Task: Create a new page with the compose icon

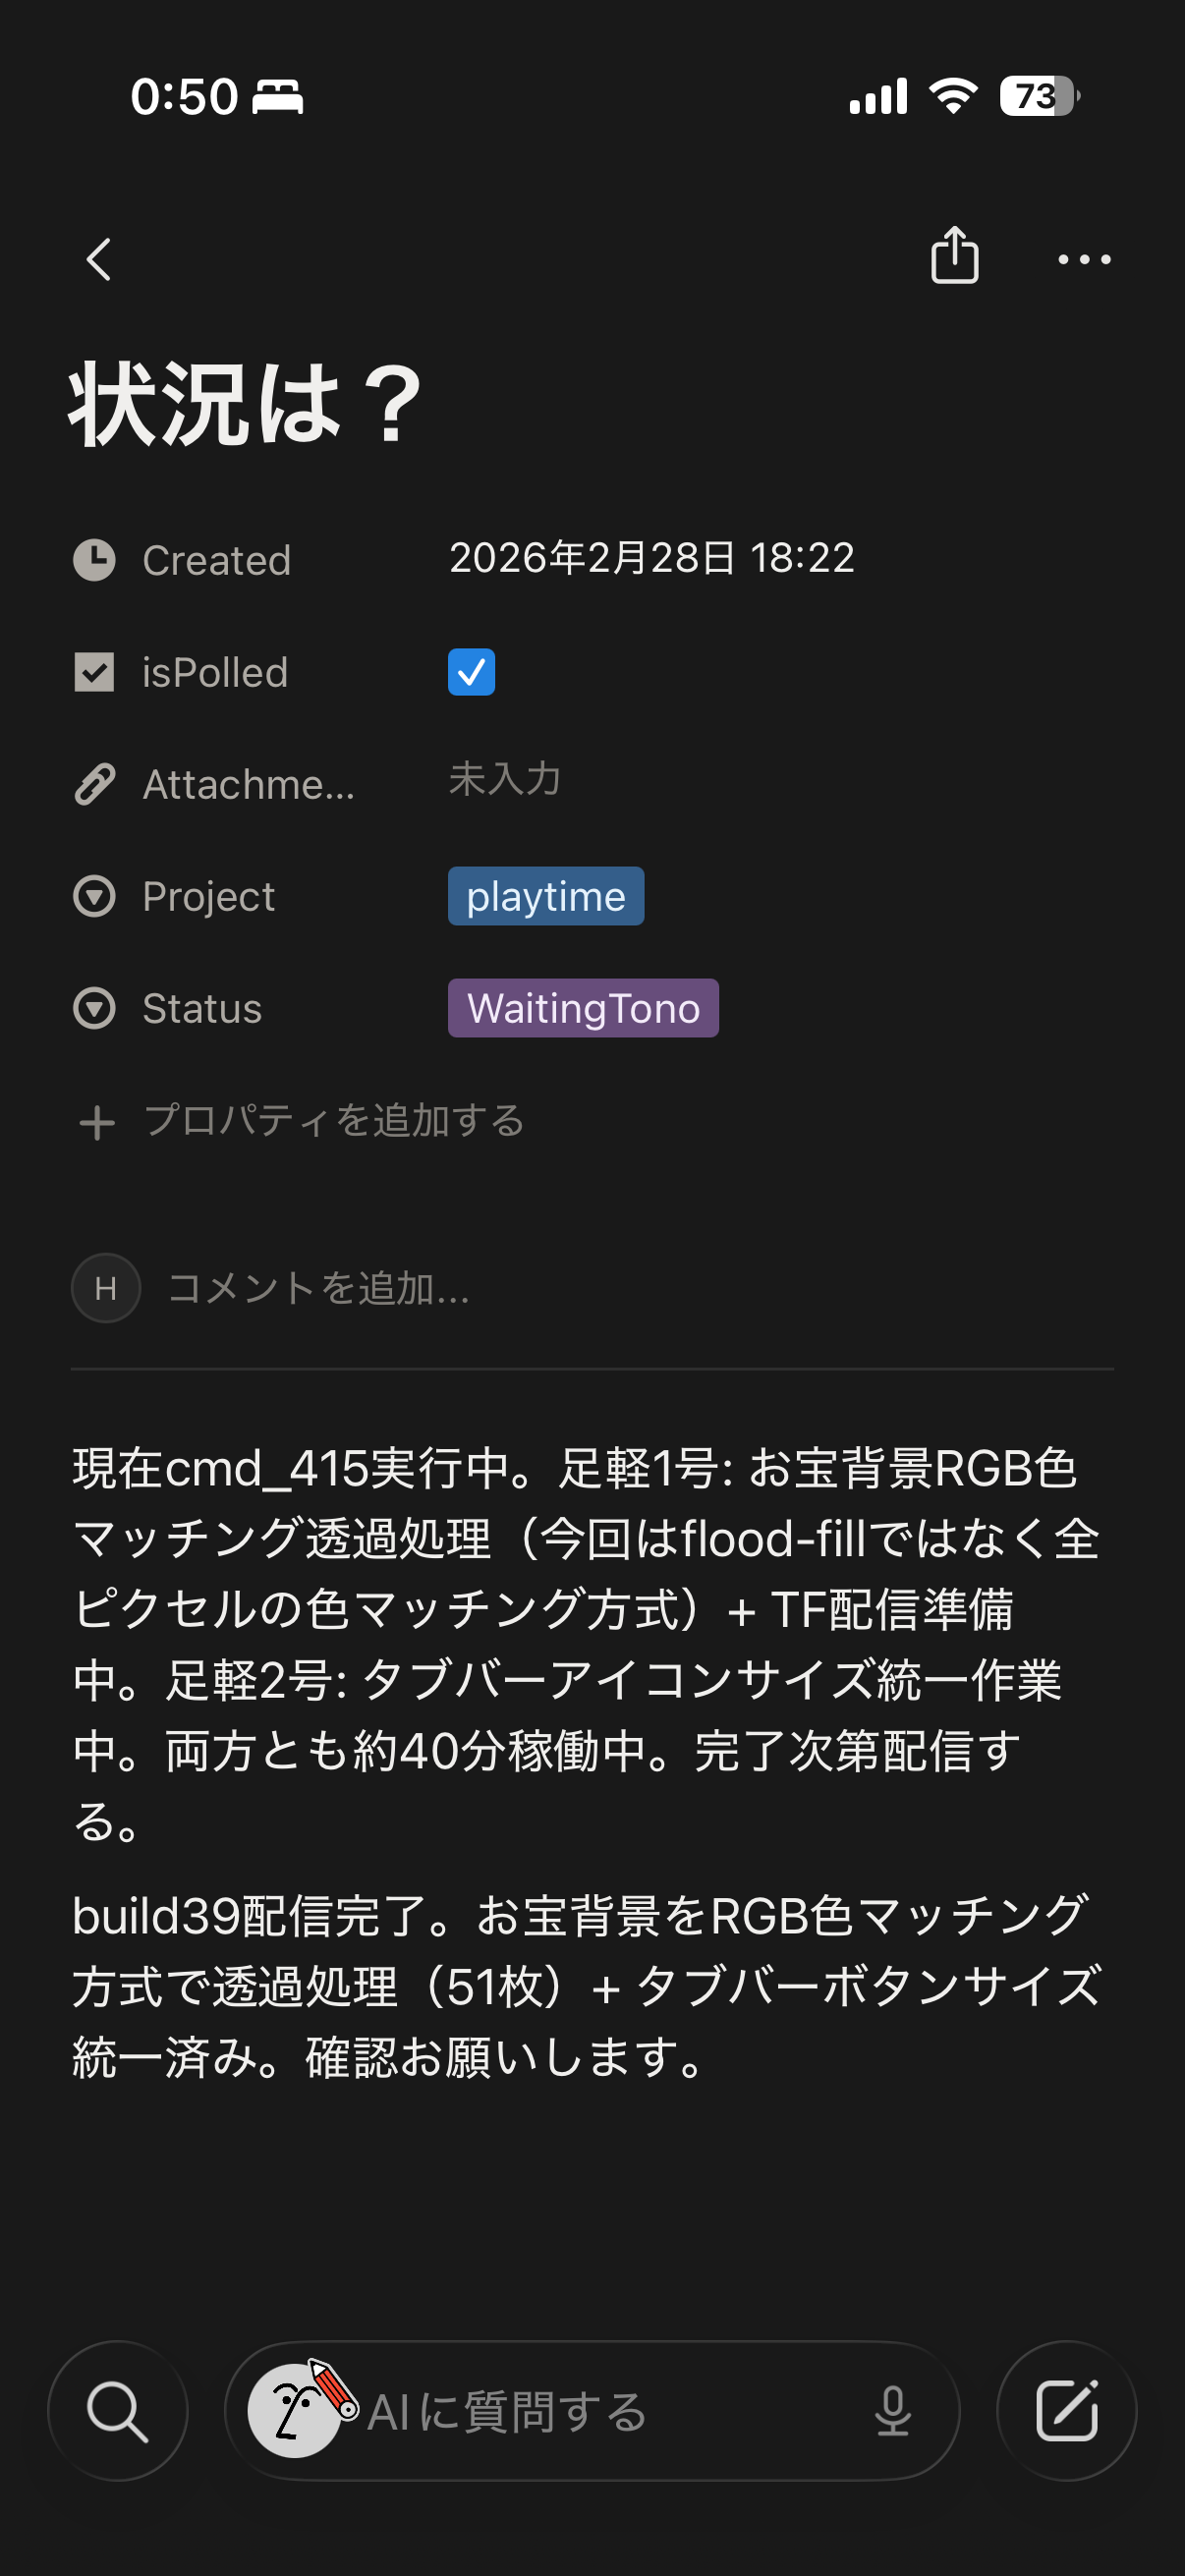Action: click(1067, 2409)
